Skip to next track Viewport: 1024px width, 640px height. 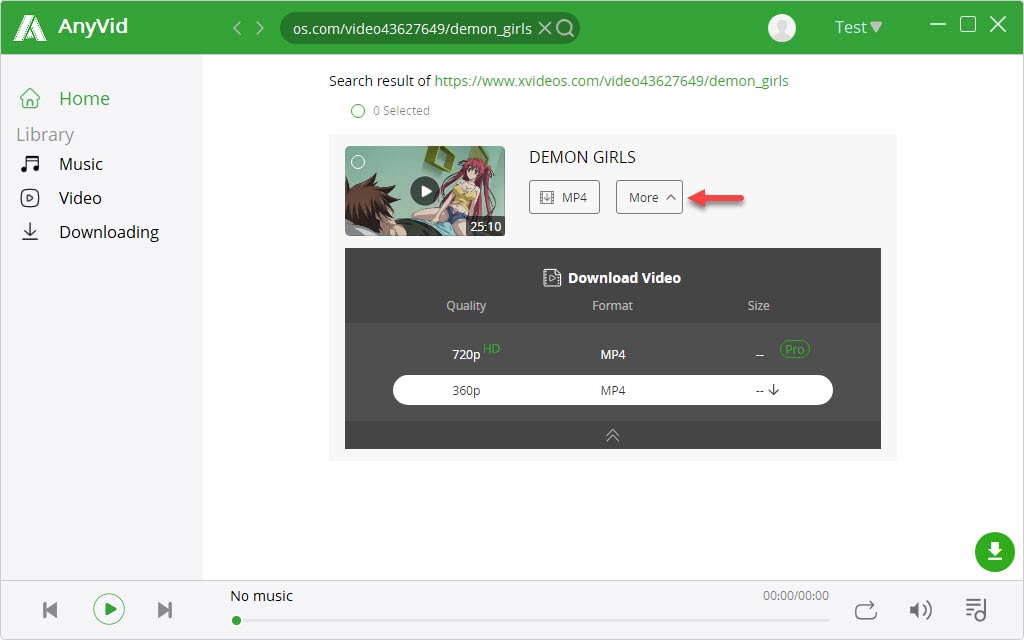coord(165,610)
